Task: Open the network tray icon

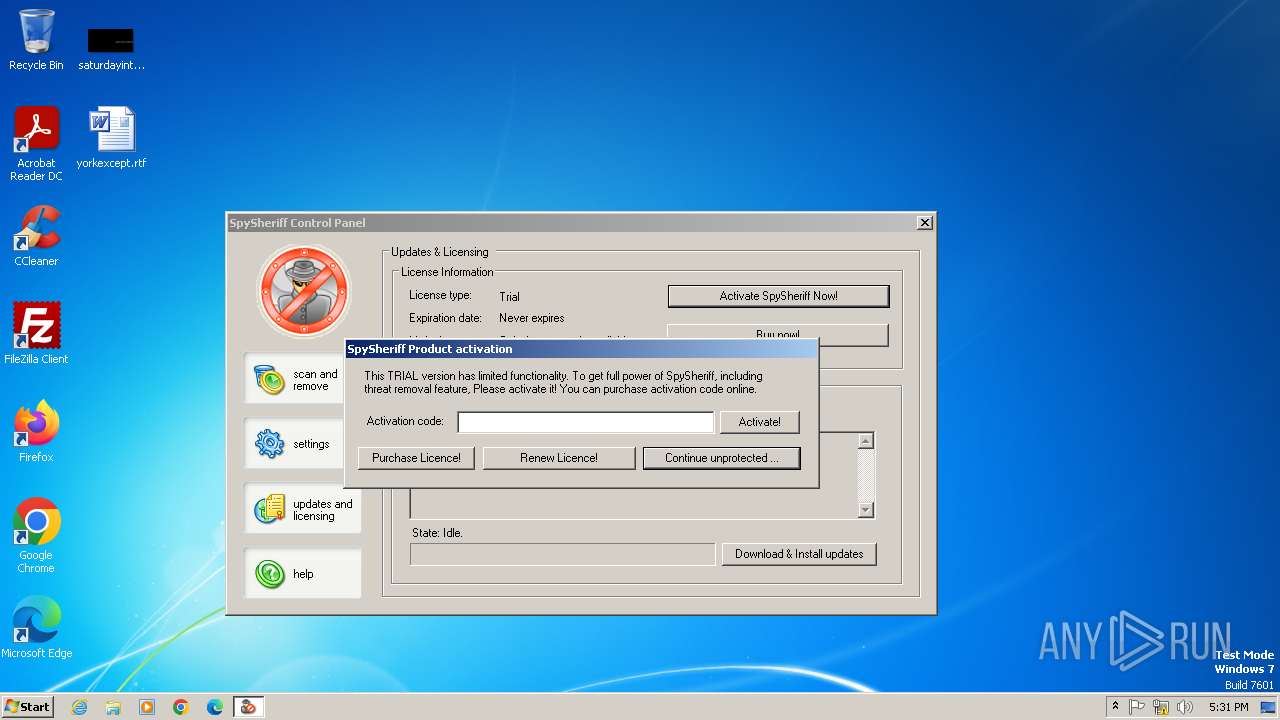Action: pos(1161,707)
